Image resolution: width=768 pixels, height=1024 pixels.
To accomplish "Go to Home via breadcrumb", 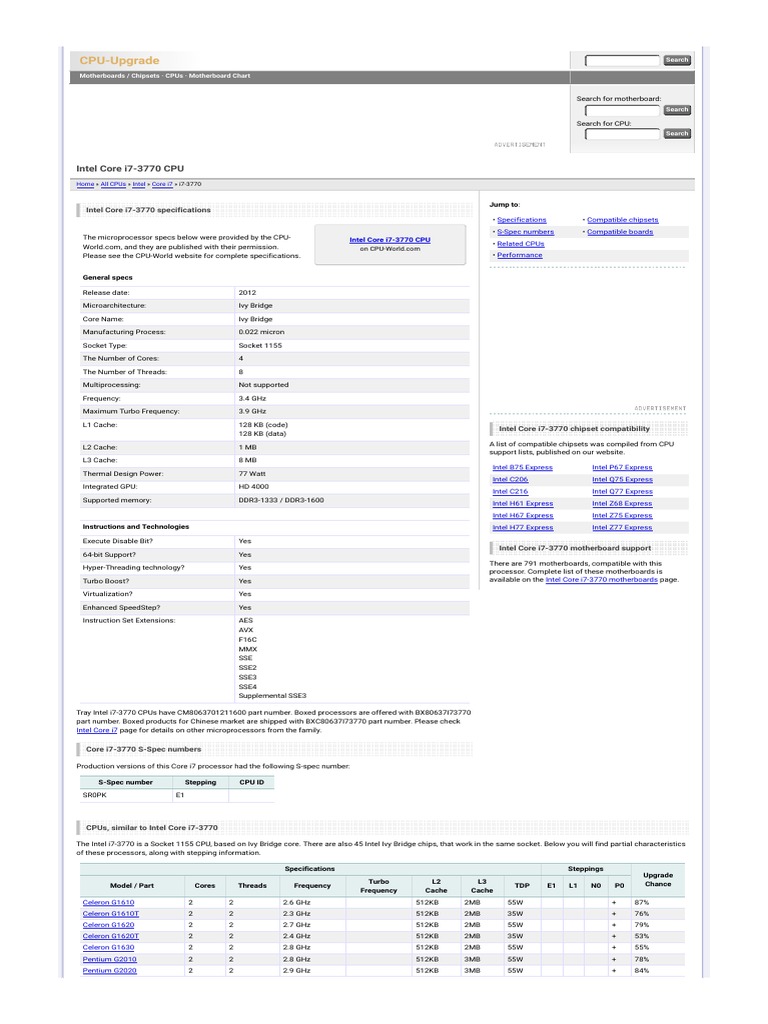I will tap(85, 184).
